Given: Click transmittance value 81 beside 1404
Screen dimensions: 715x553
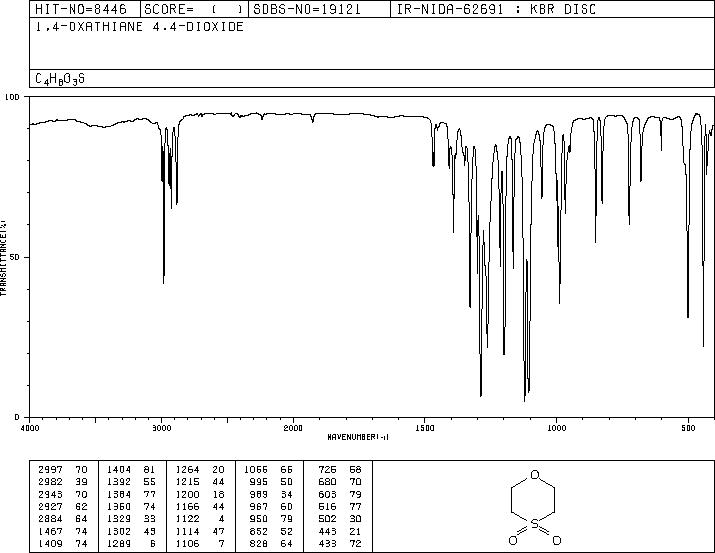Looking at the screenshot, I should pyautogui.click(x=150, y=470).
